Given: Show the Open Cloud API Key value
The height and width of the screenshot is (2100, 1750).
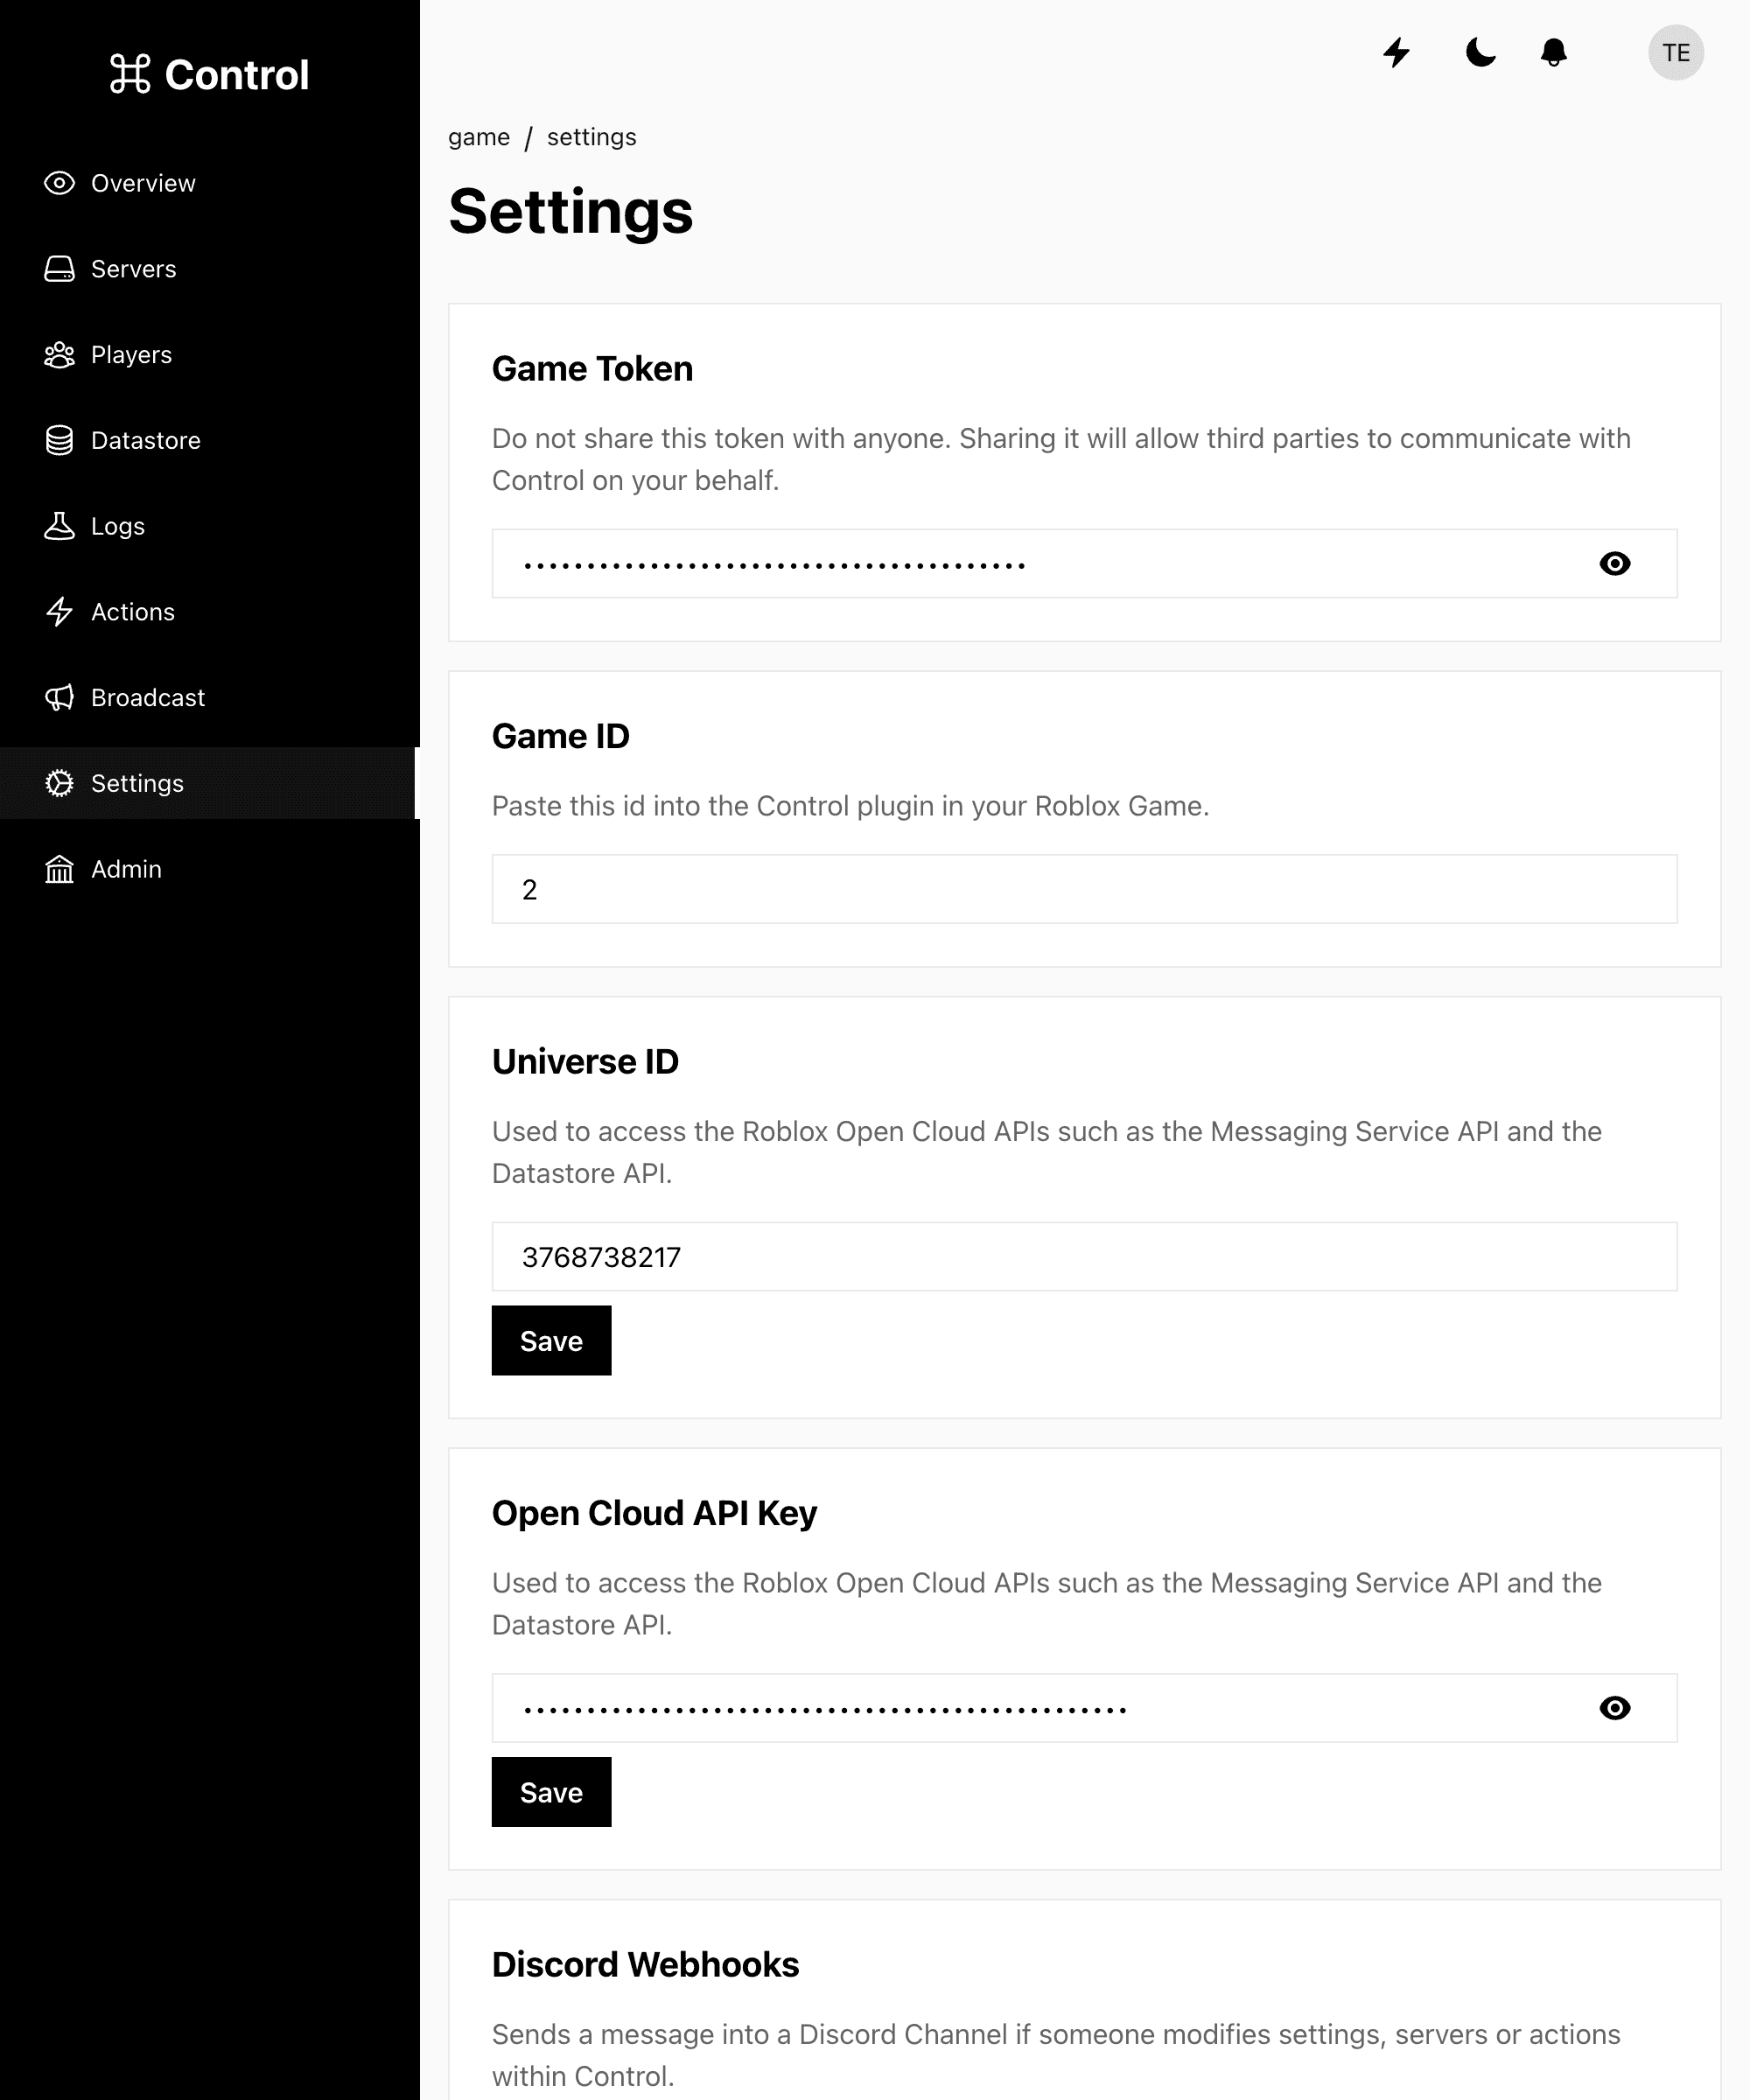Looking at the screenshot, I should [x=1613, y=1707].
